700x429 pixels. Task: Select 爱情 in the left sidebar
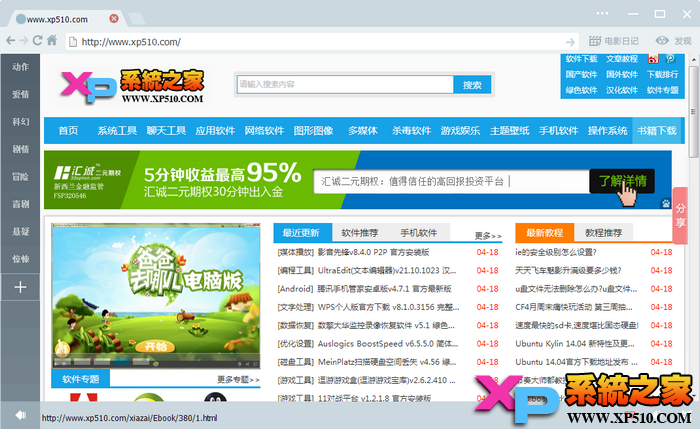coord(20,94)
